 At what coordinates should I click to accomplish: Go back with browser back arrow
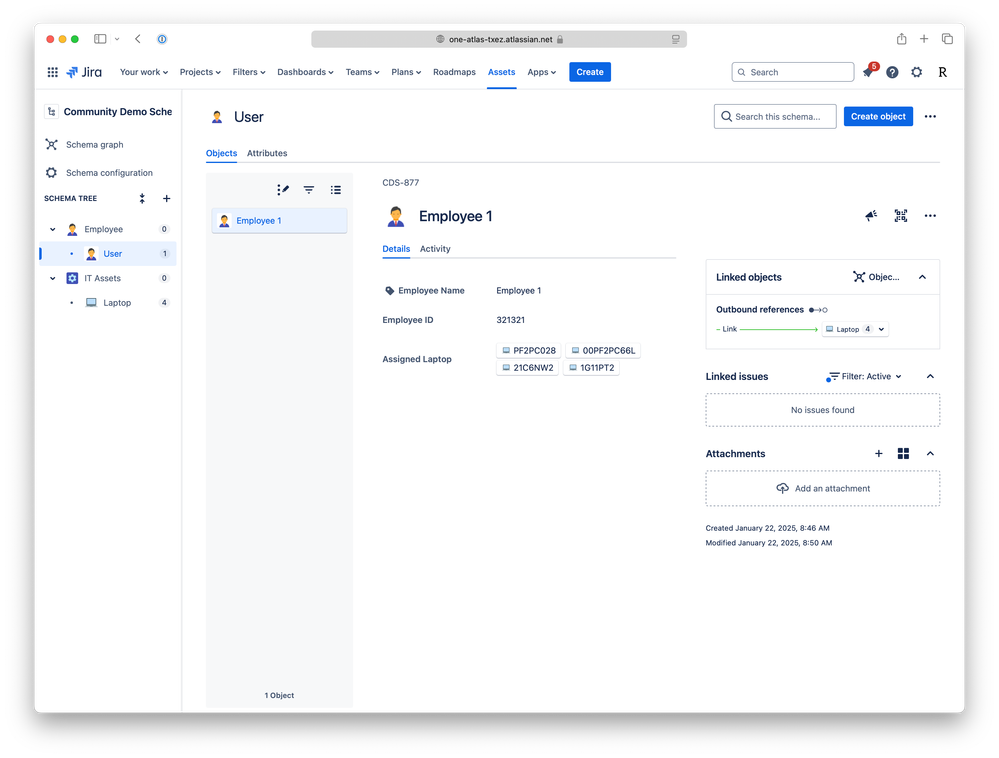(138, 39)
